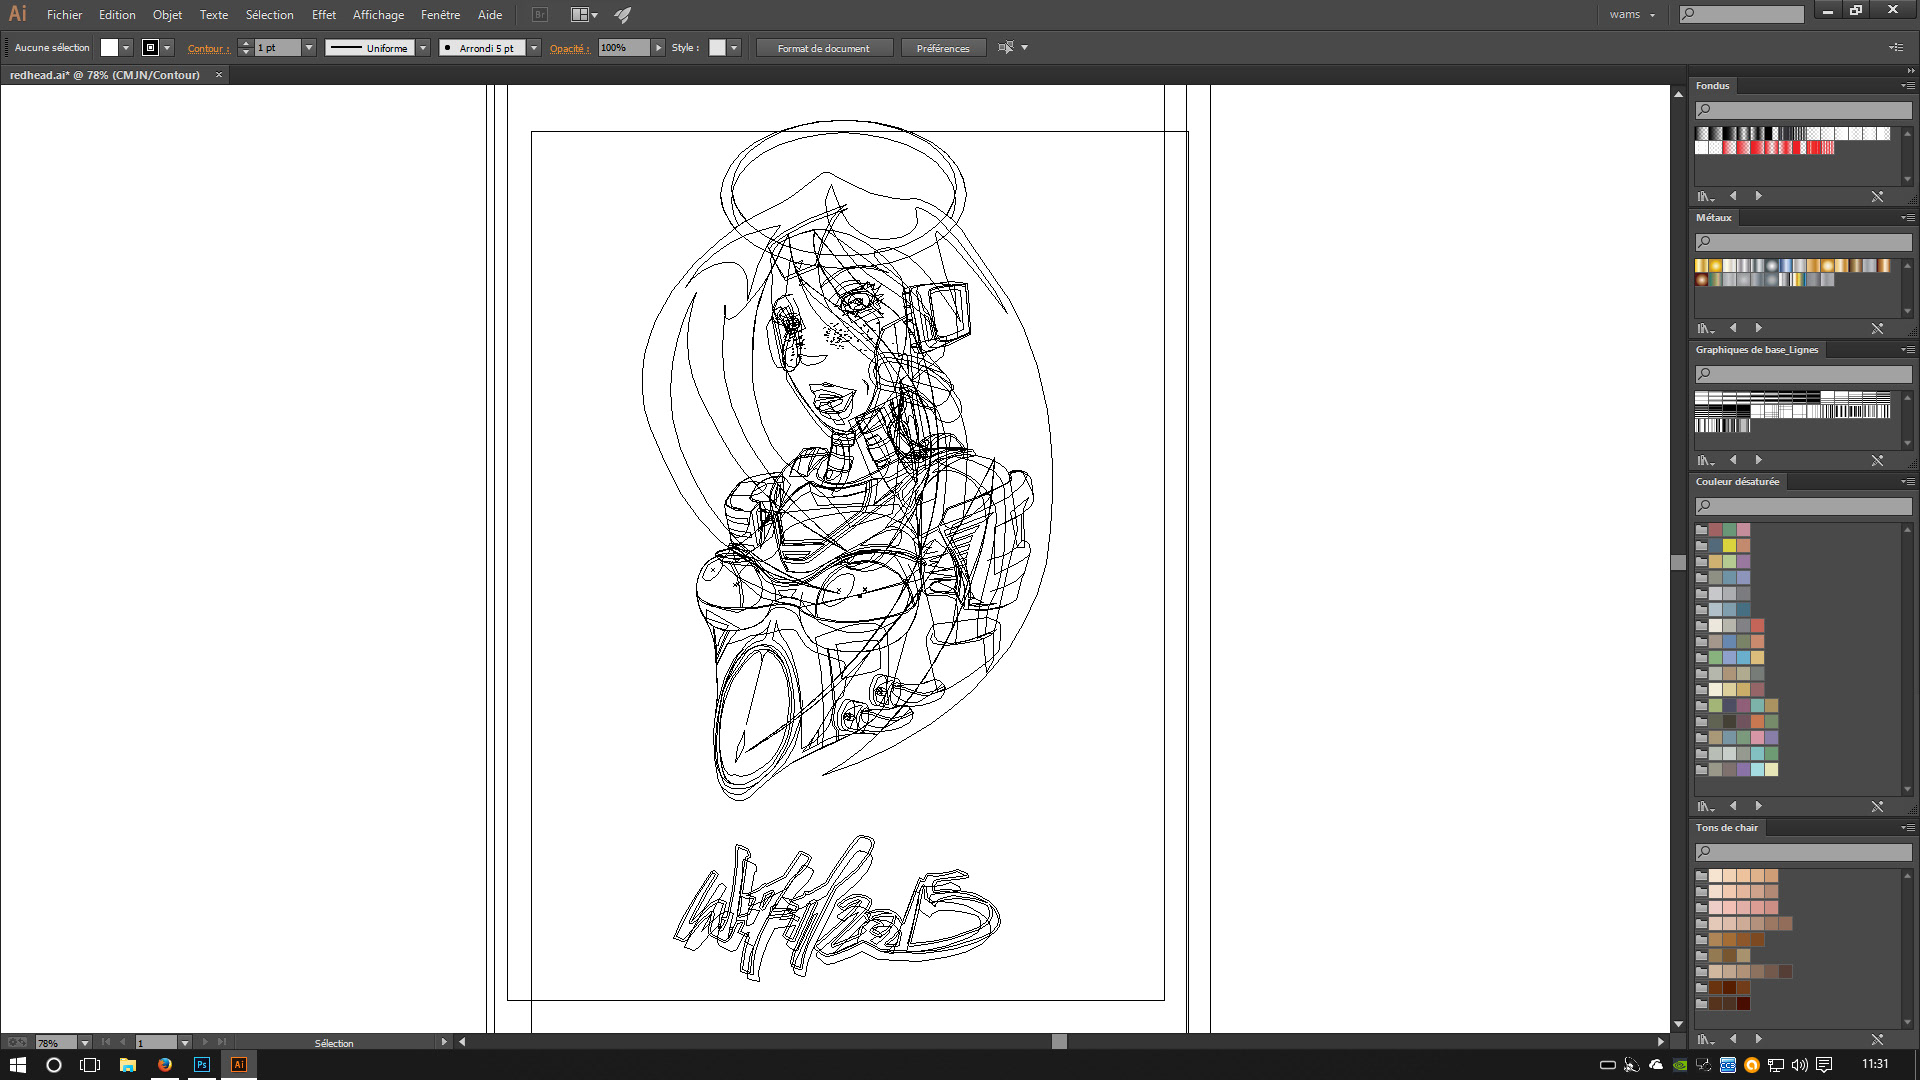Select the first gold gradient swatch in Métaux
Screen dimensions: 1920x1080
pyautogui.click(x=1702, y=266)
